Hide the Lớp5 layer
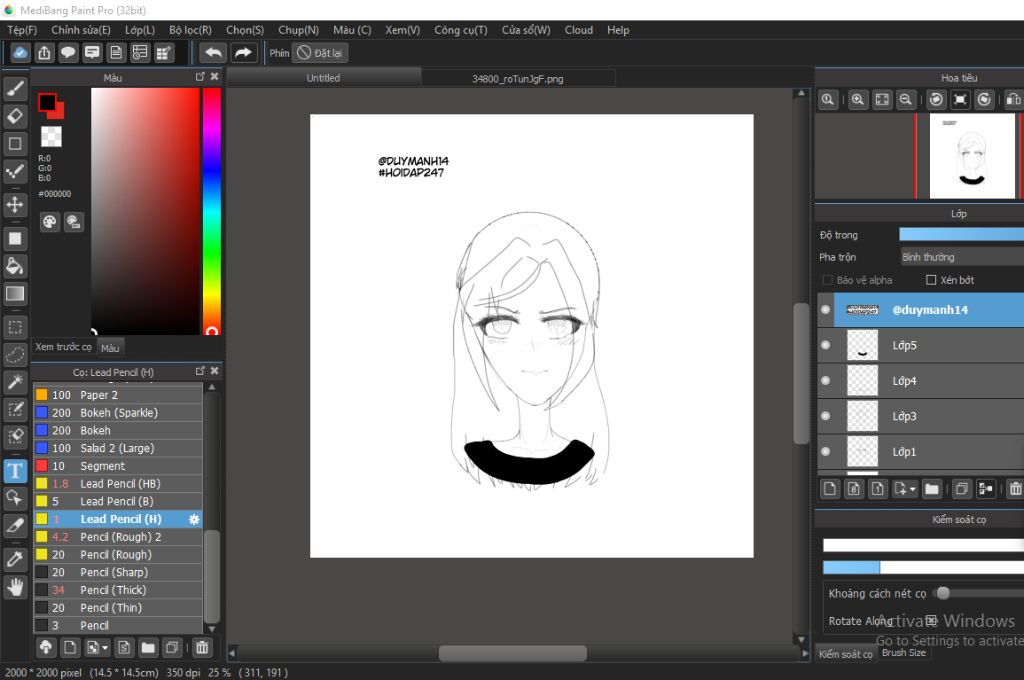1024x680 pixels. (825, 345)
